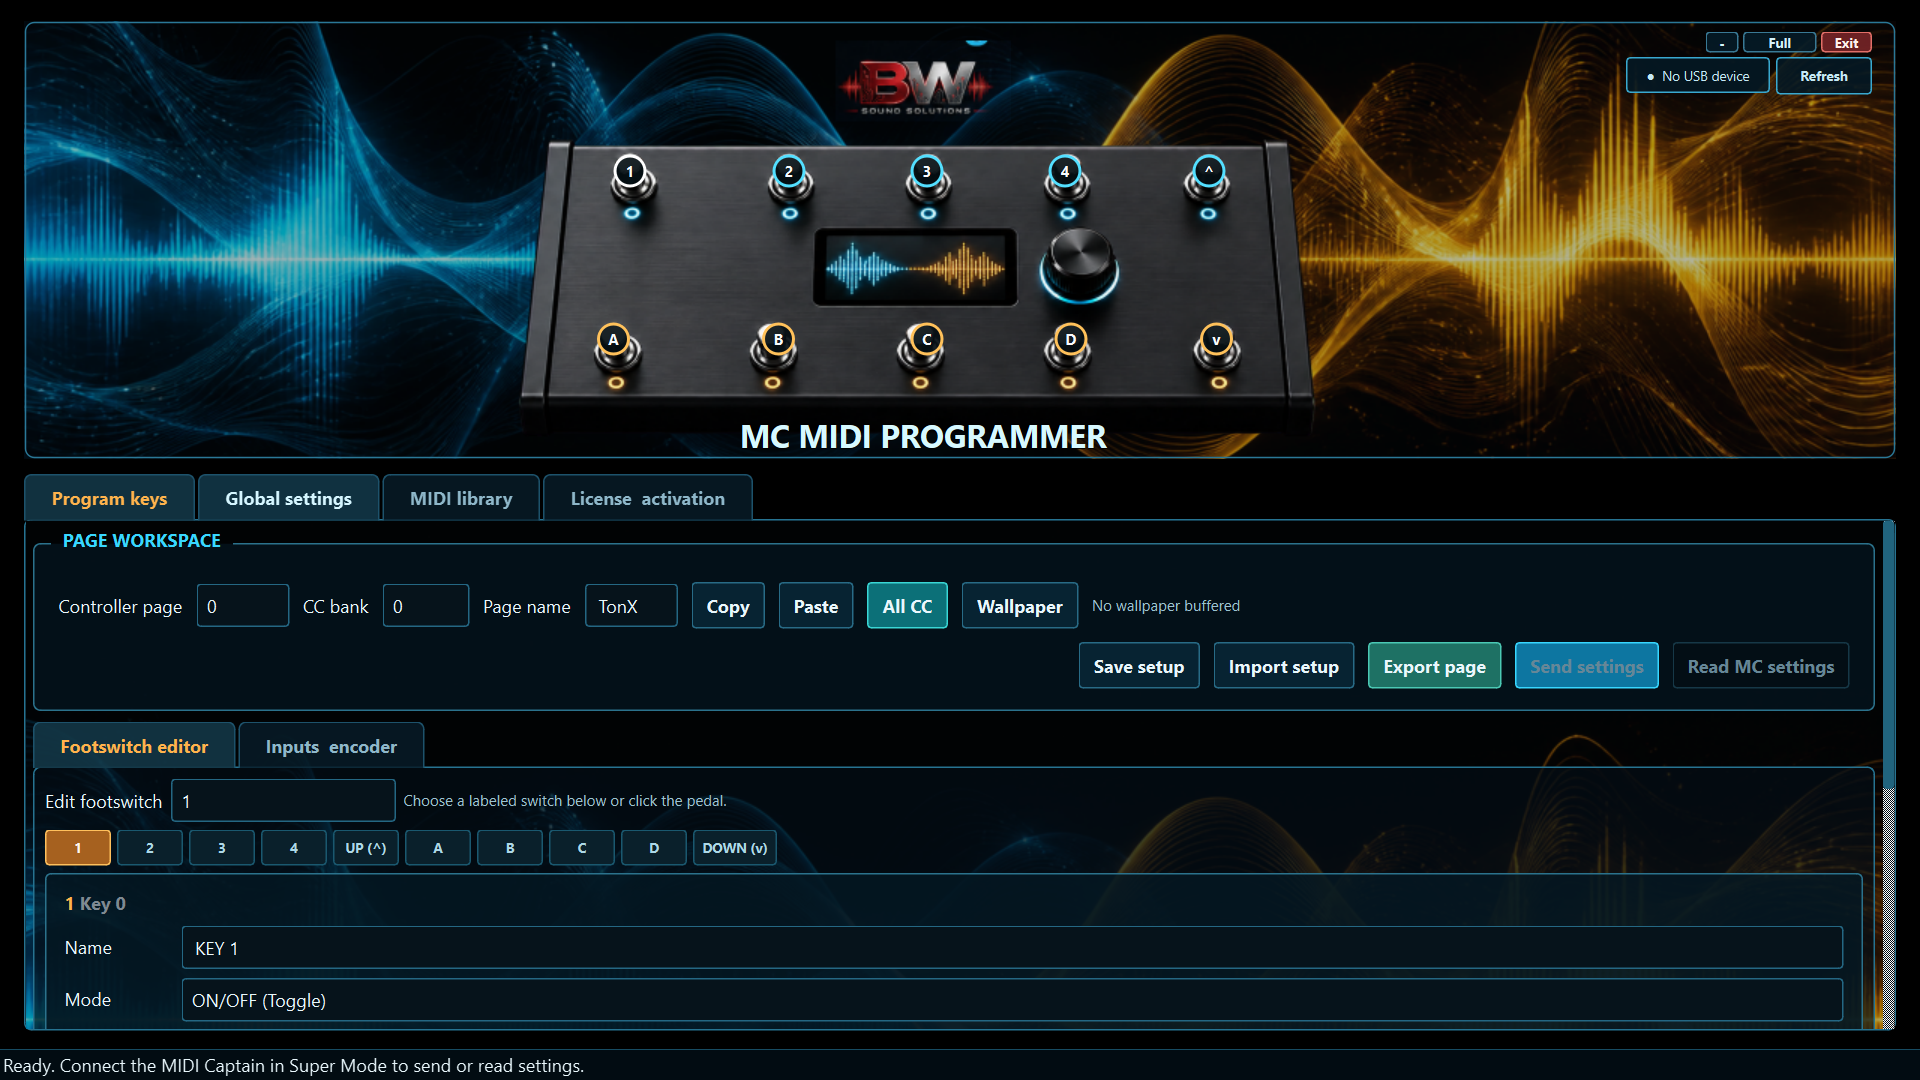Viewport: 1920px width, 1080px height.
Task: Click the 'Choose a labeled switch below' hint text
Action: tap(565, 801)
